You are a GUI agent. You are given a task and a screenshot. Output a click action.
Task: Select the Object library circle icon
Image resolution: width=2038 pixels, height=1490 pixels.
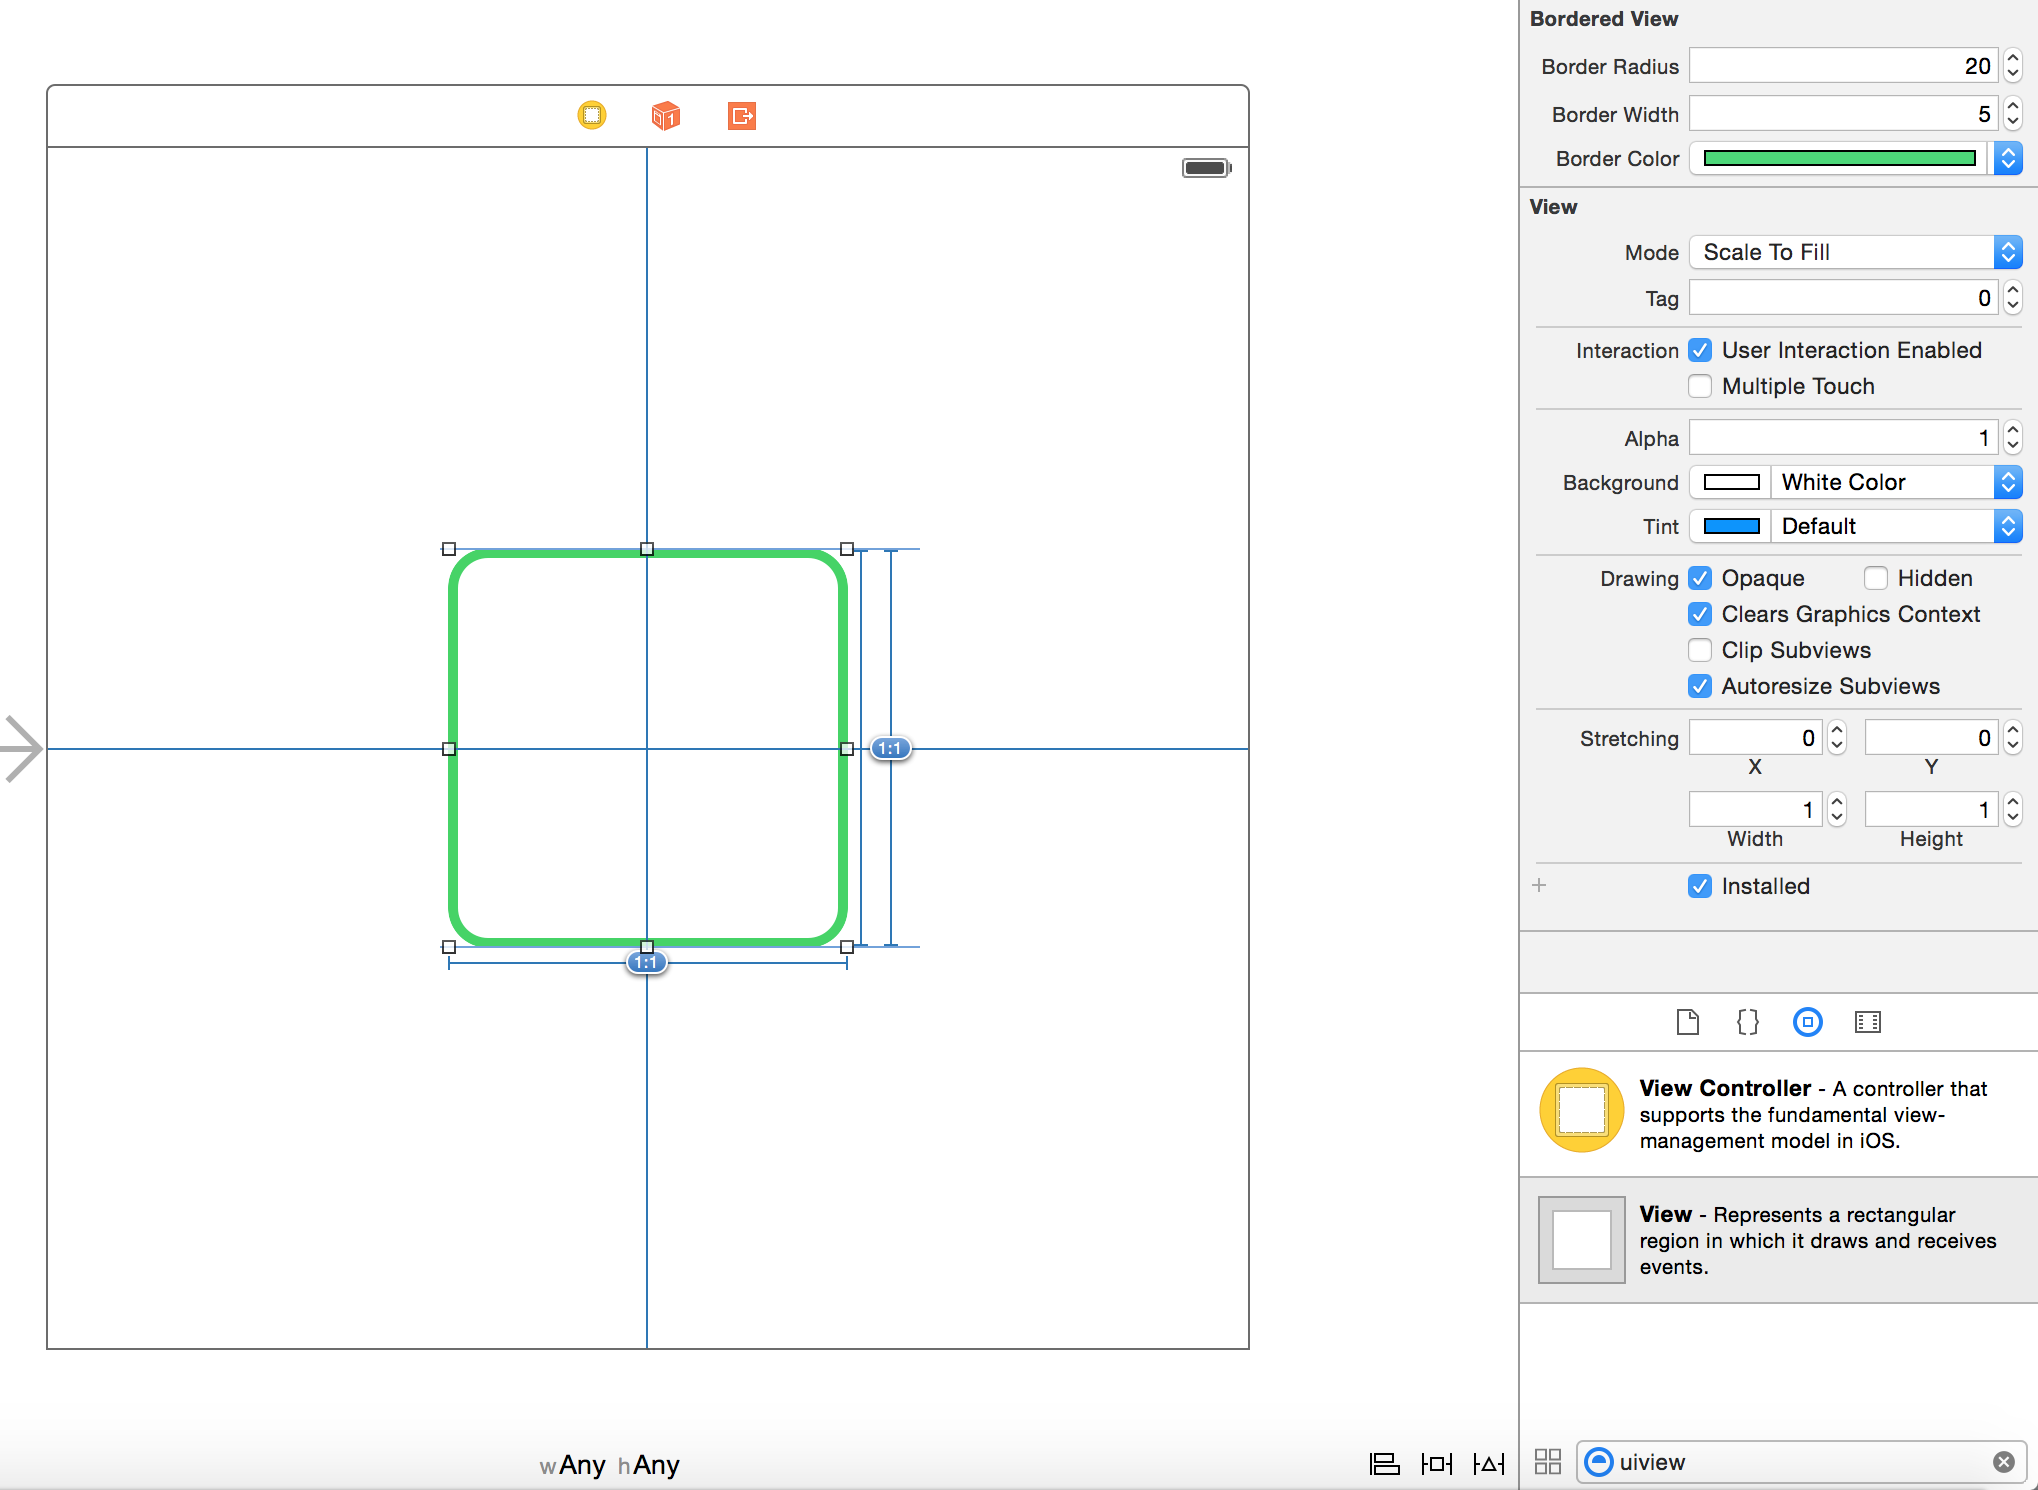tap(1807, 1022)
